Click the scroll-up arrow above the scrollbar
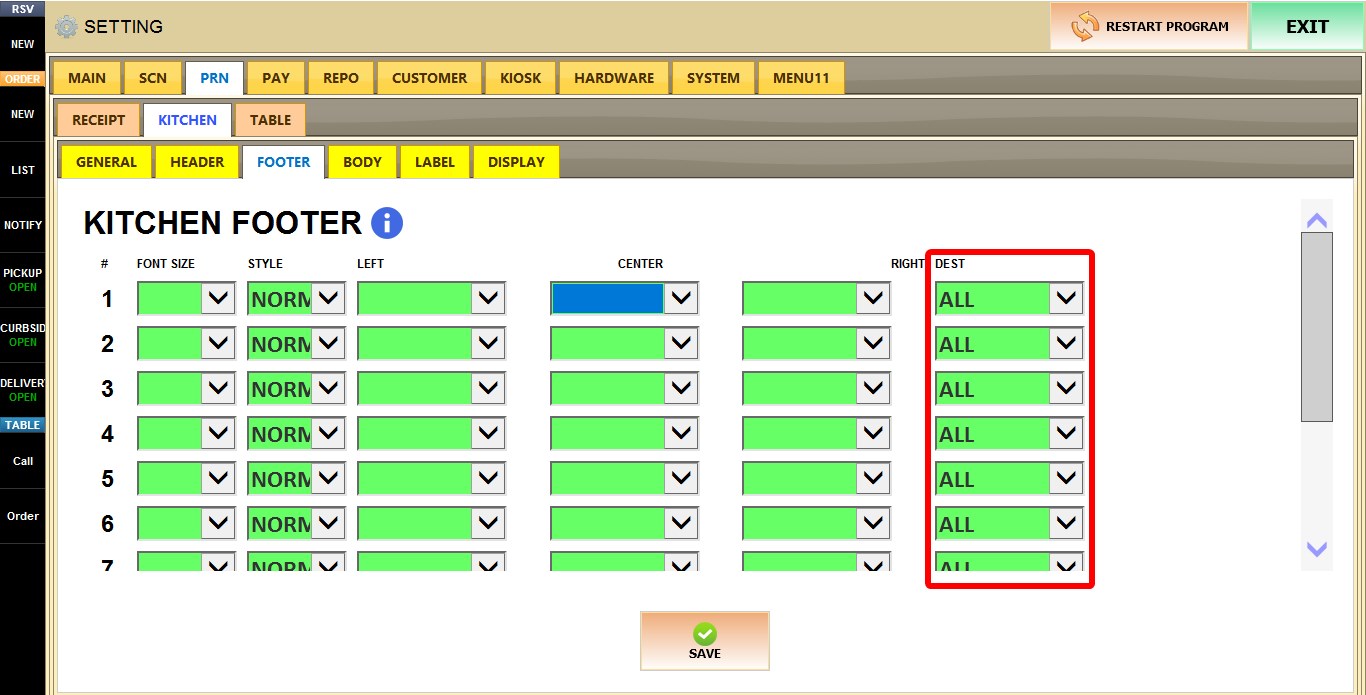 (x=1316, y=220)
